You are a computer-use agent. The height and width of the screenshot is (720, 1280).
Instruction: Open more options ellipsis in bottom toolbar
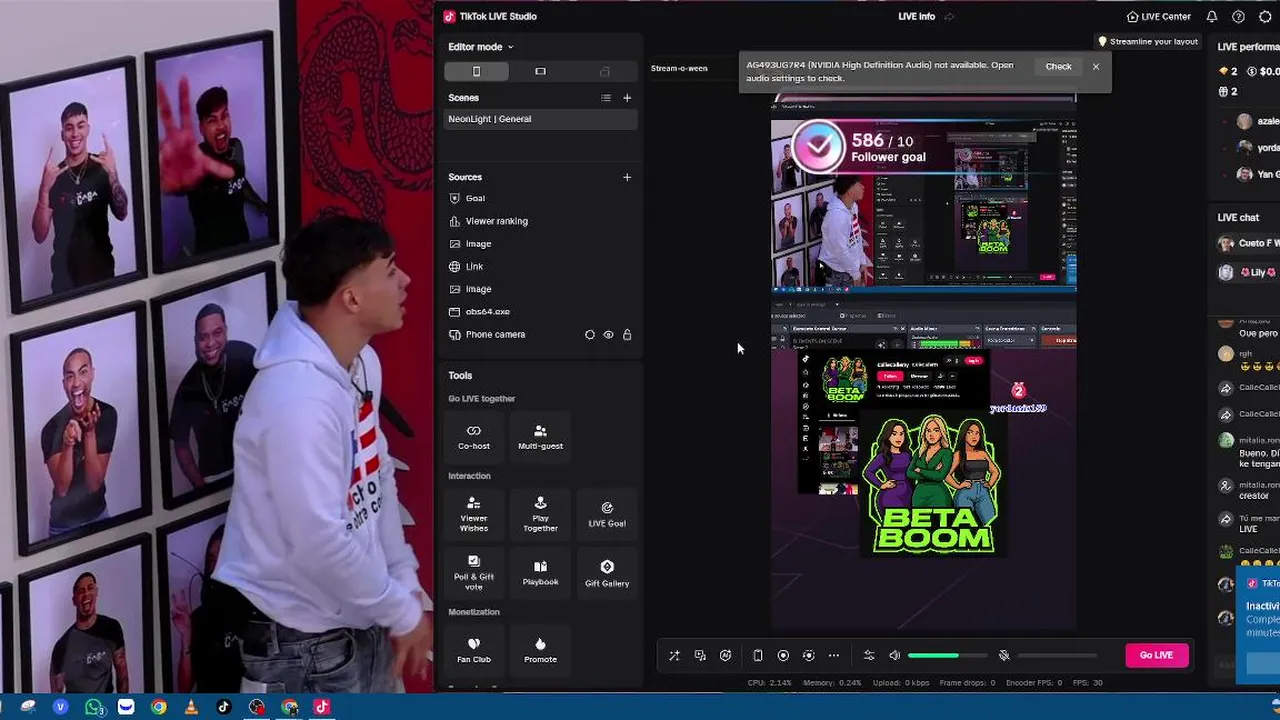pos(834,656)
